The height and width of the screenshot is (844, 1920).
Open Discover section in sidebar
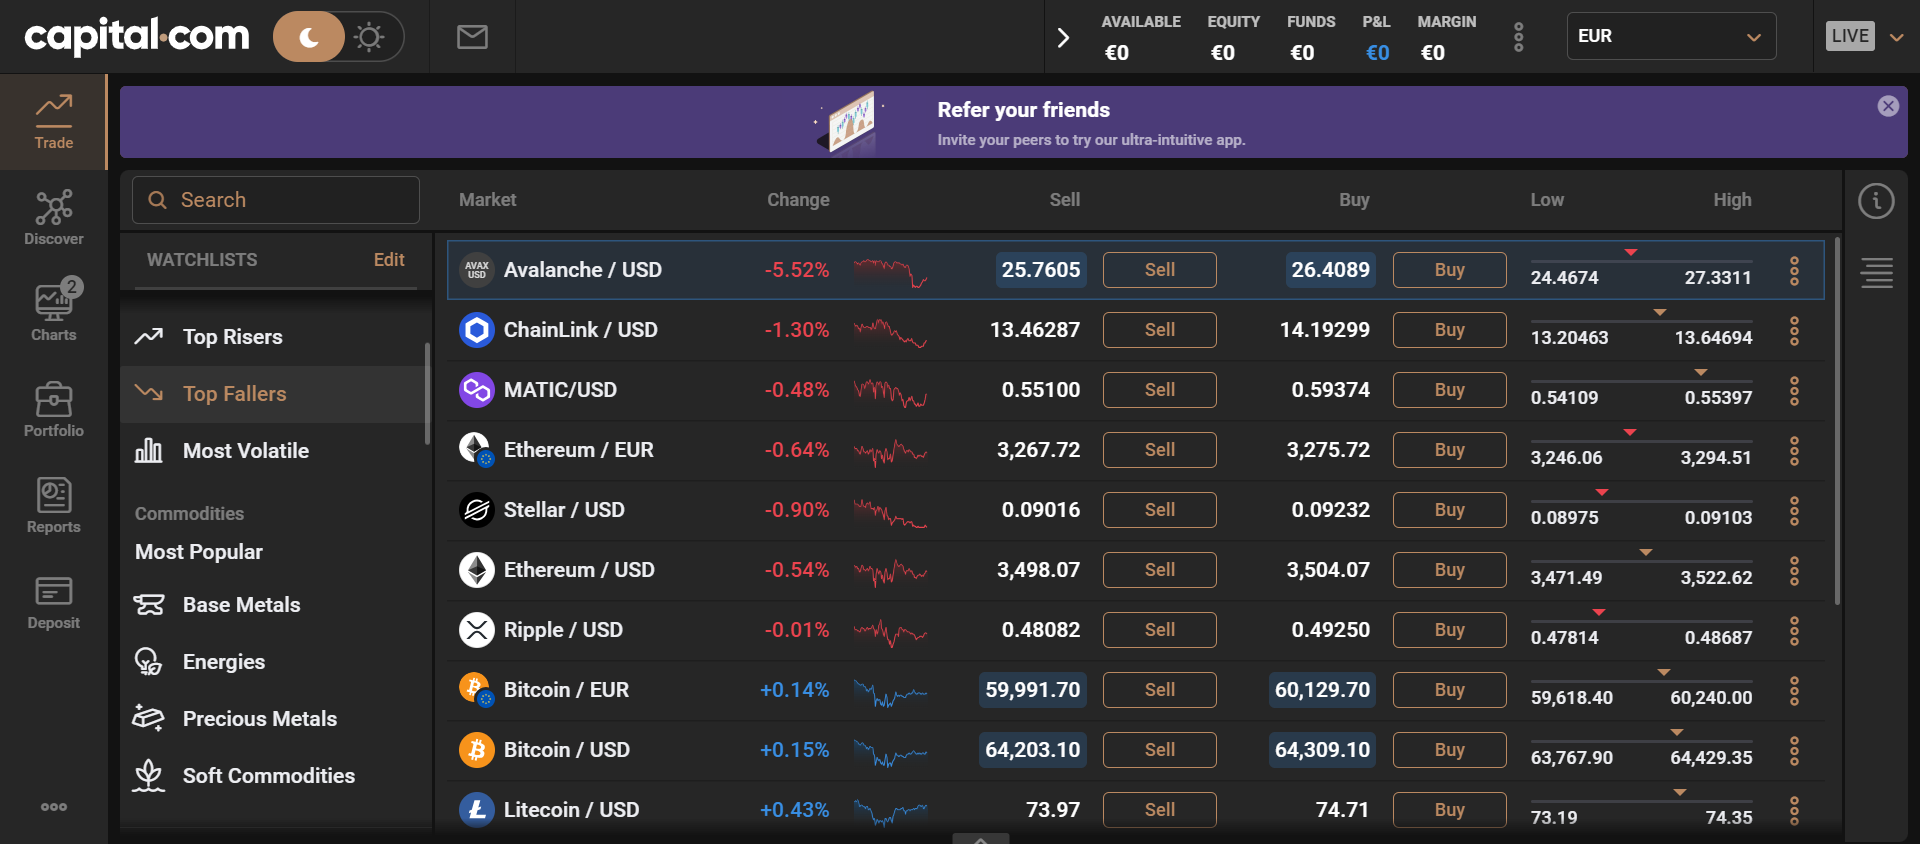[x=54, y=218]
